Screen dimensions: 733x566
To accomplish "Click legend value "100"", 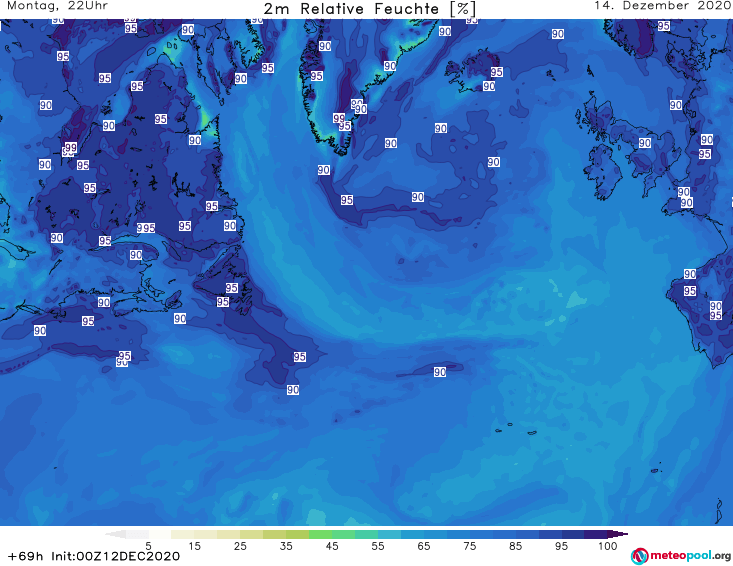I will coord(608,546).
